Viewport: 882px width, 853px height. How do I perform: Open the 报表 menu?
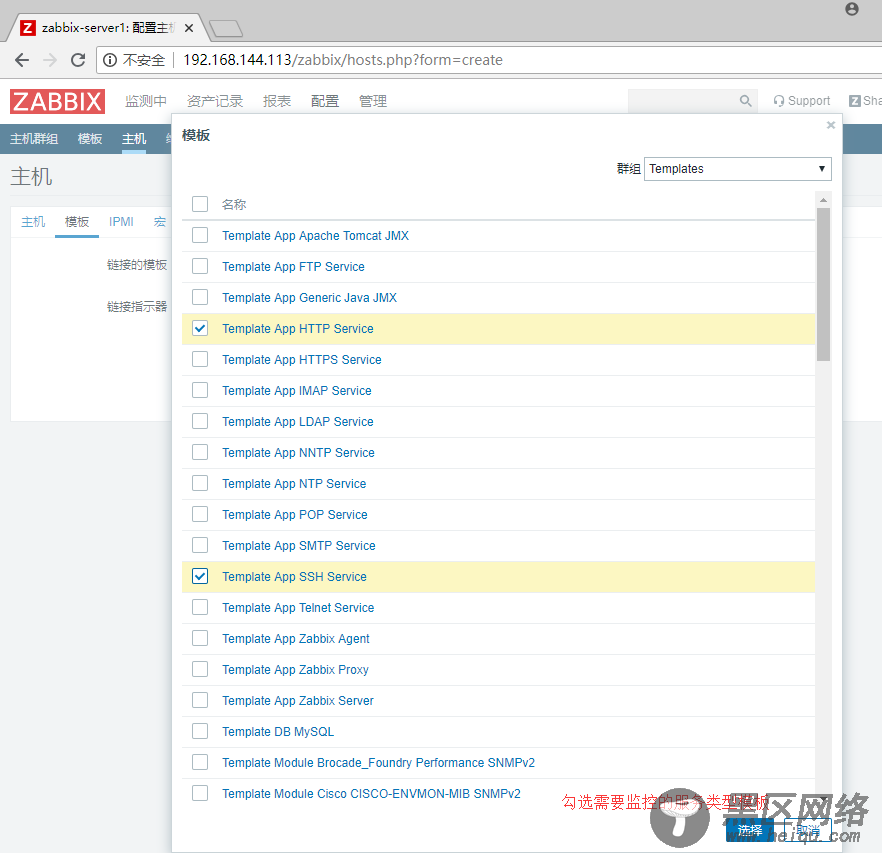pos(277,101)
